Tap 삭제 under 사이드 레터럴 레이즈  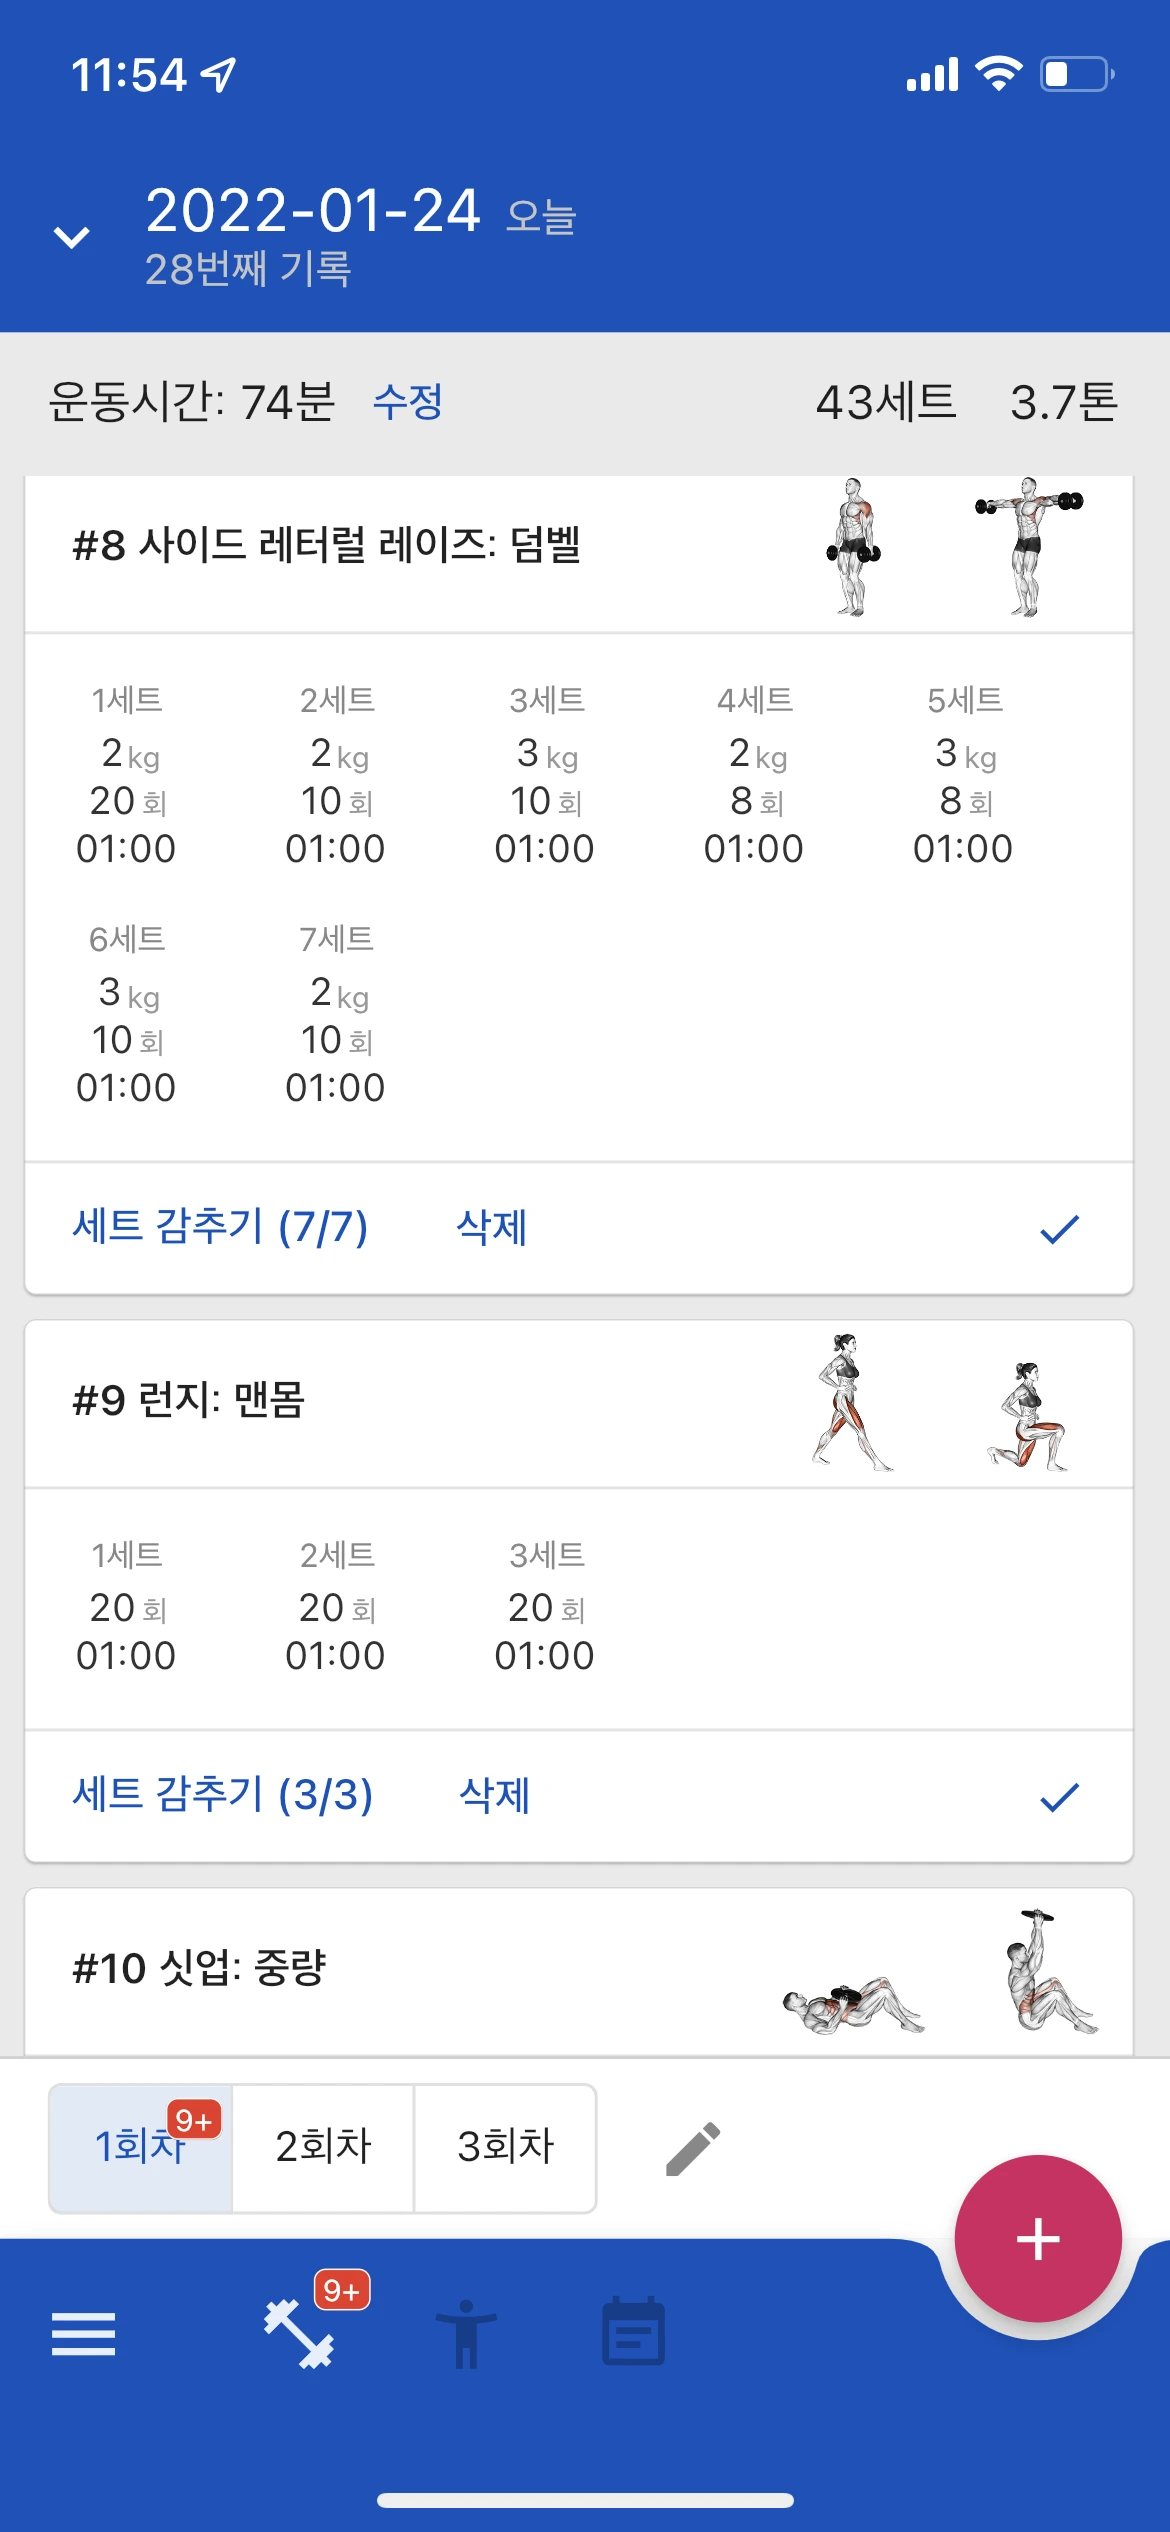tap(491, 1227)
